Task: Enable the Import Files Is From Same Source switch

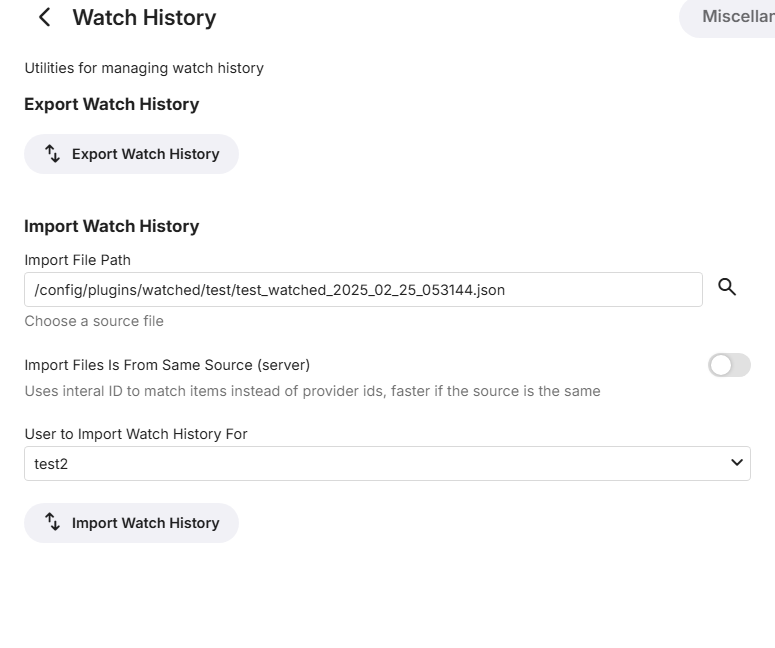Action: coord(729,365)
